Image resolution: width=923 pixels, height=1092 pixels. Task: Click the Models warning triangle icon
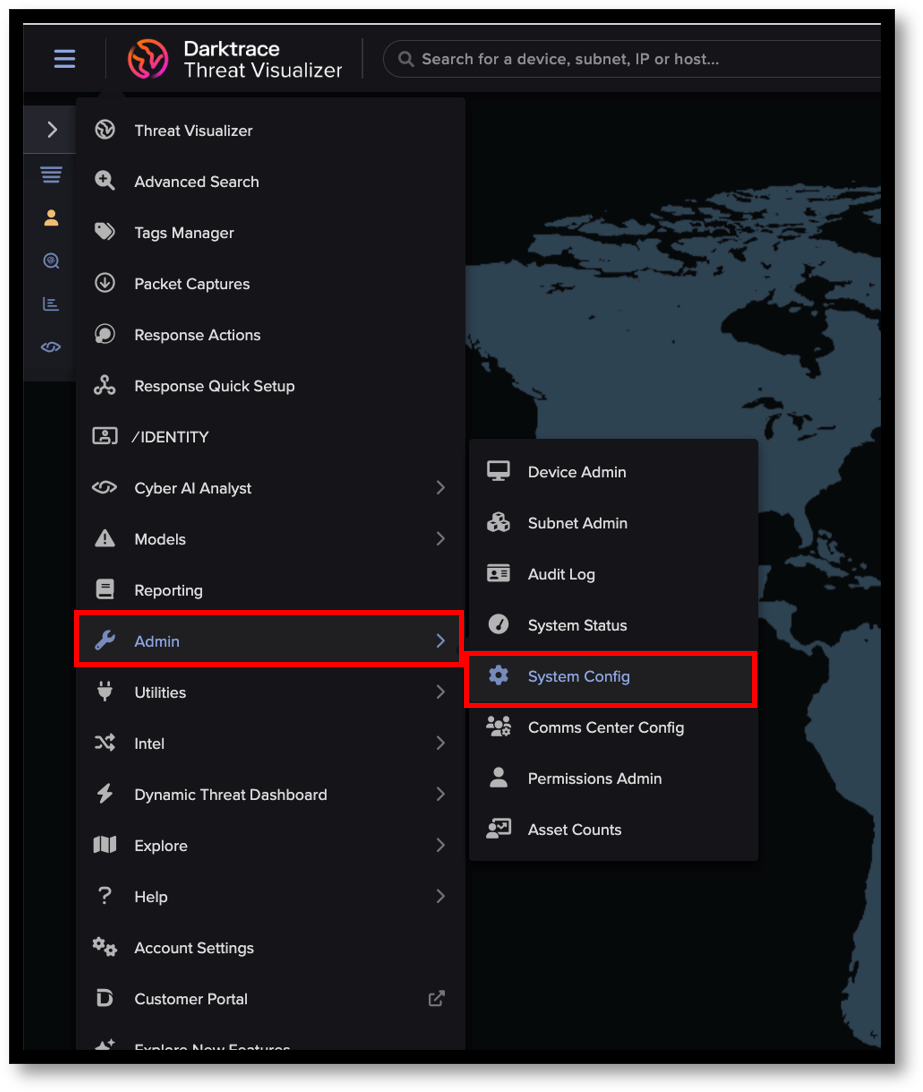point(104,538)
